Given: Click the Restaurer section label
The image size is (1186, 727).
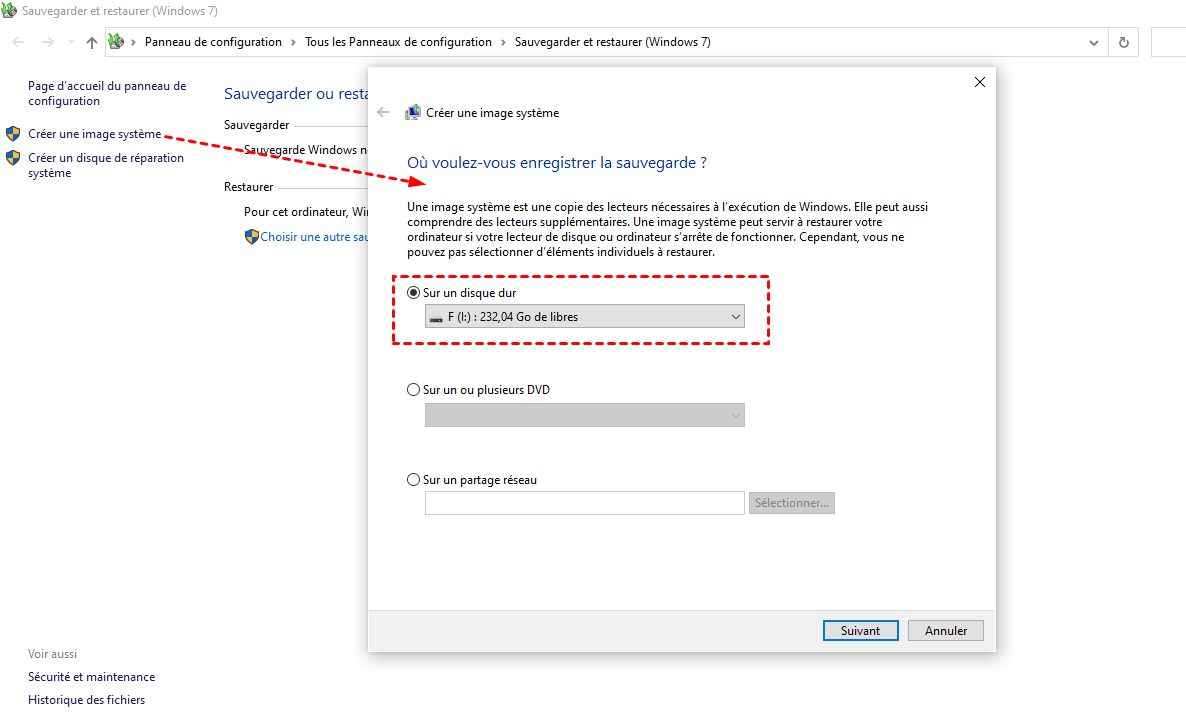Looking at the screenshot, I should (x=248, y=187).
